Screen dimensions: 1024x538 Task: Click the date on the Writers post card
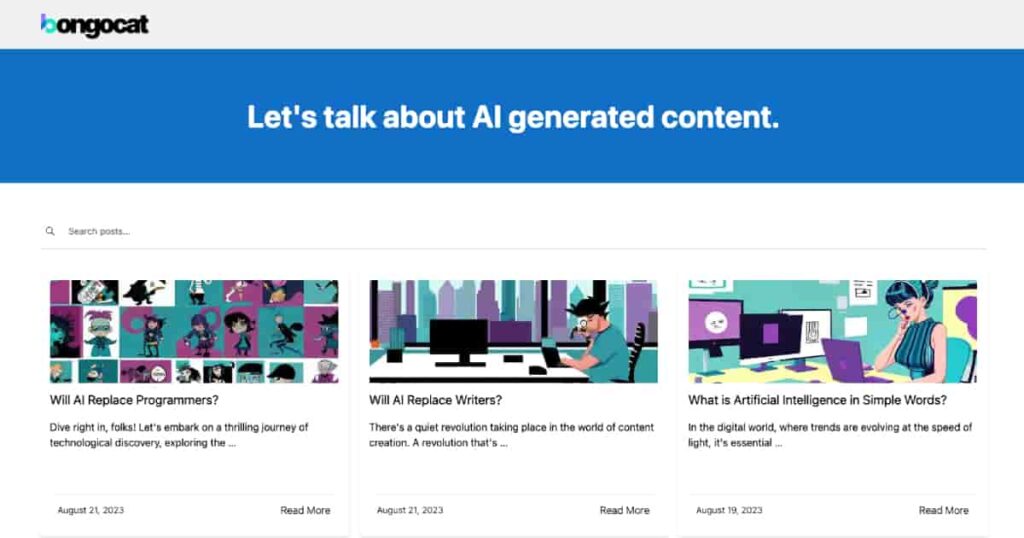[410, 510]
